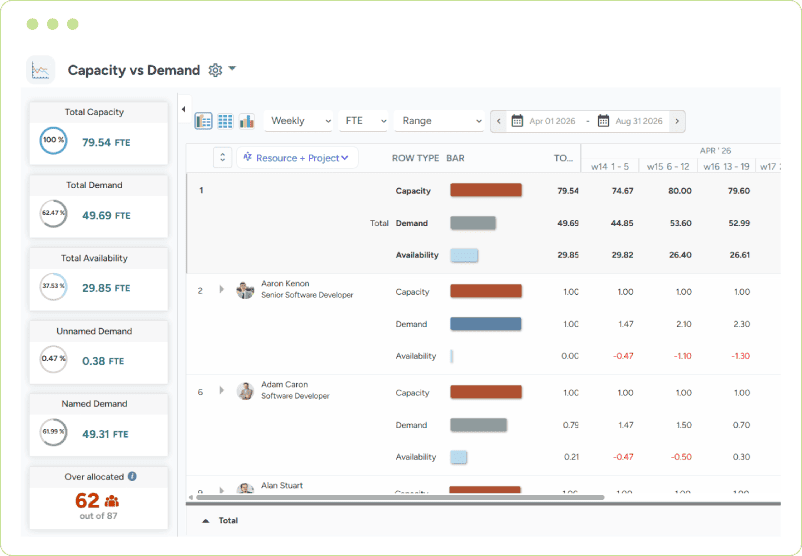Click the Unnamed Demand 0.47 % ring
Screen dimensions: 802x556
(x=53, y=359)
